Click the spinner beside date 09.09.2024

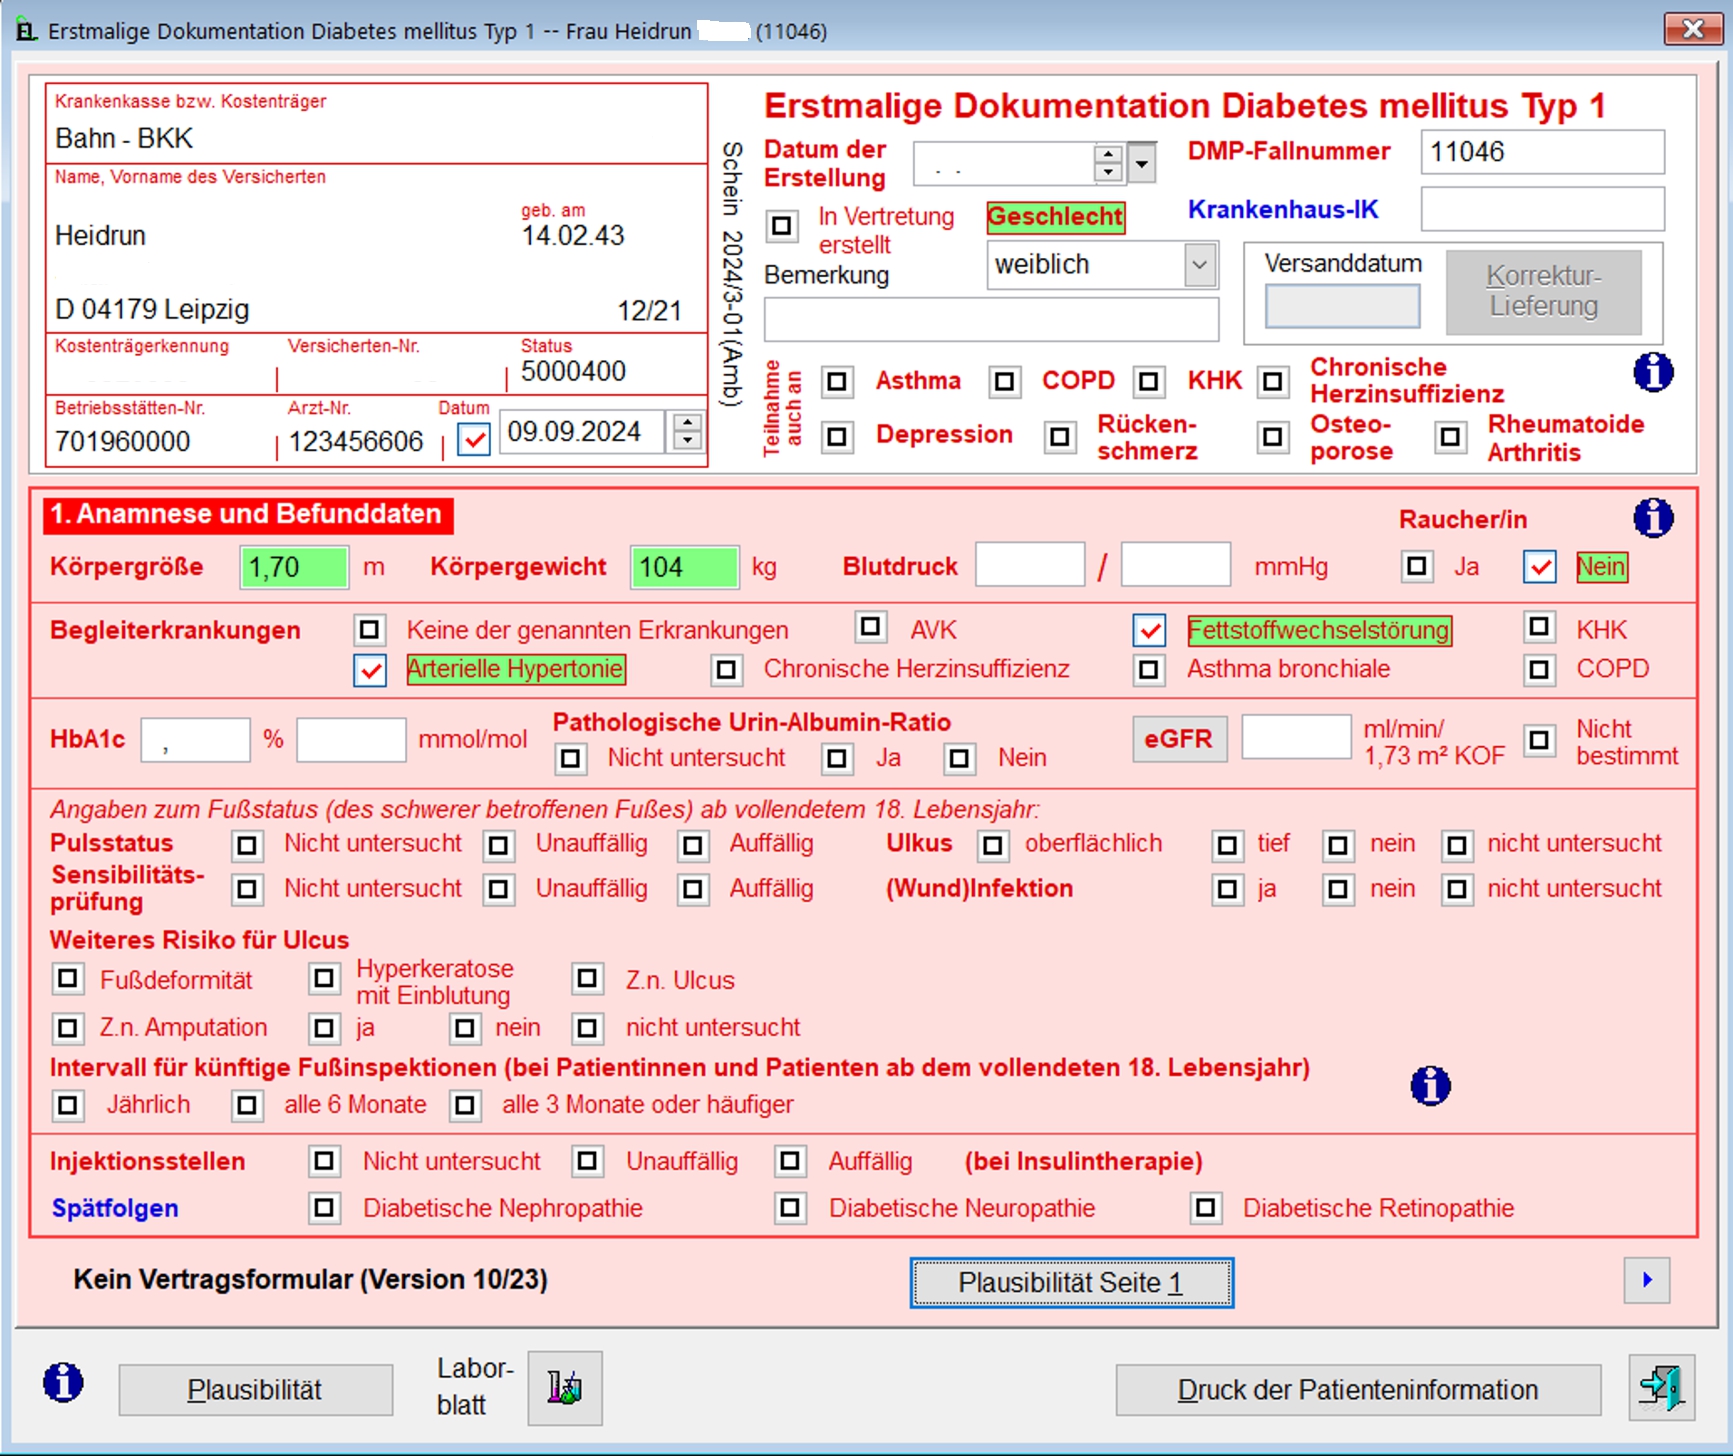pyautogui.click(x=686, y=432)
